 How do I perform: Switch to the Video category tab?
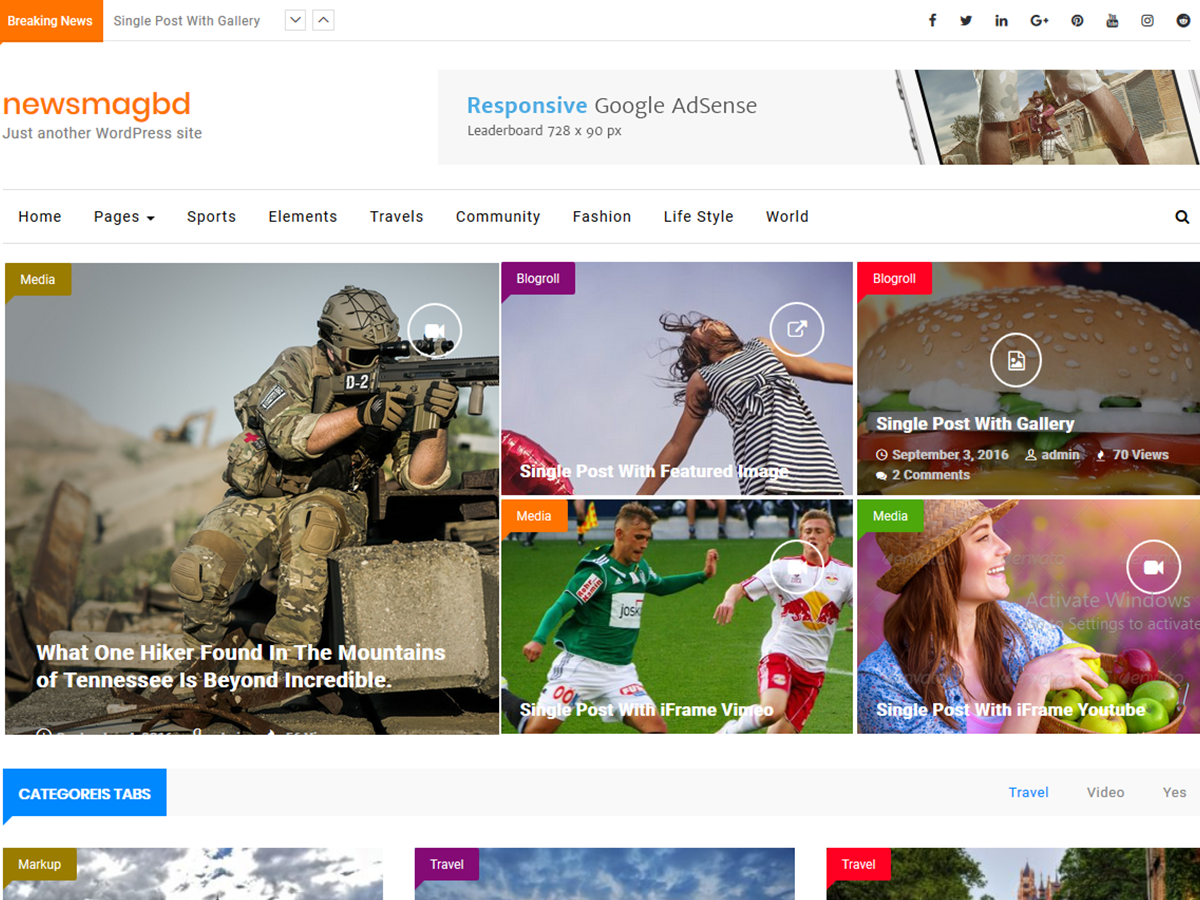pos(1105,792)
